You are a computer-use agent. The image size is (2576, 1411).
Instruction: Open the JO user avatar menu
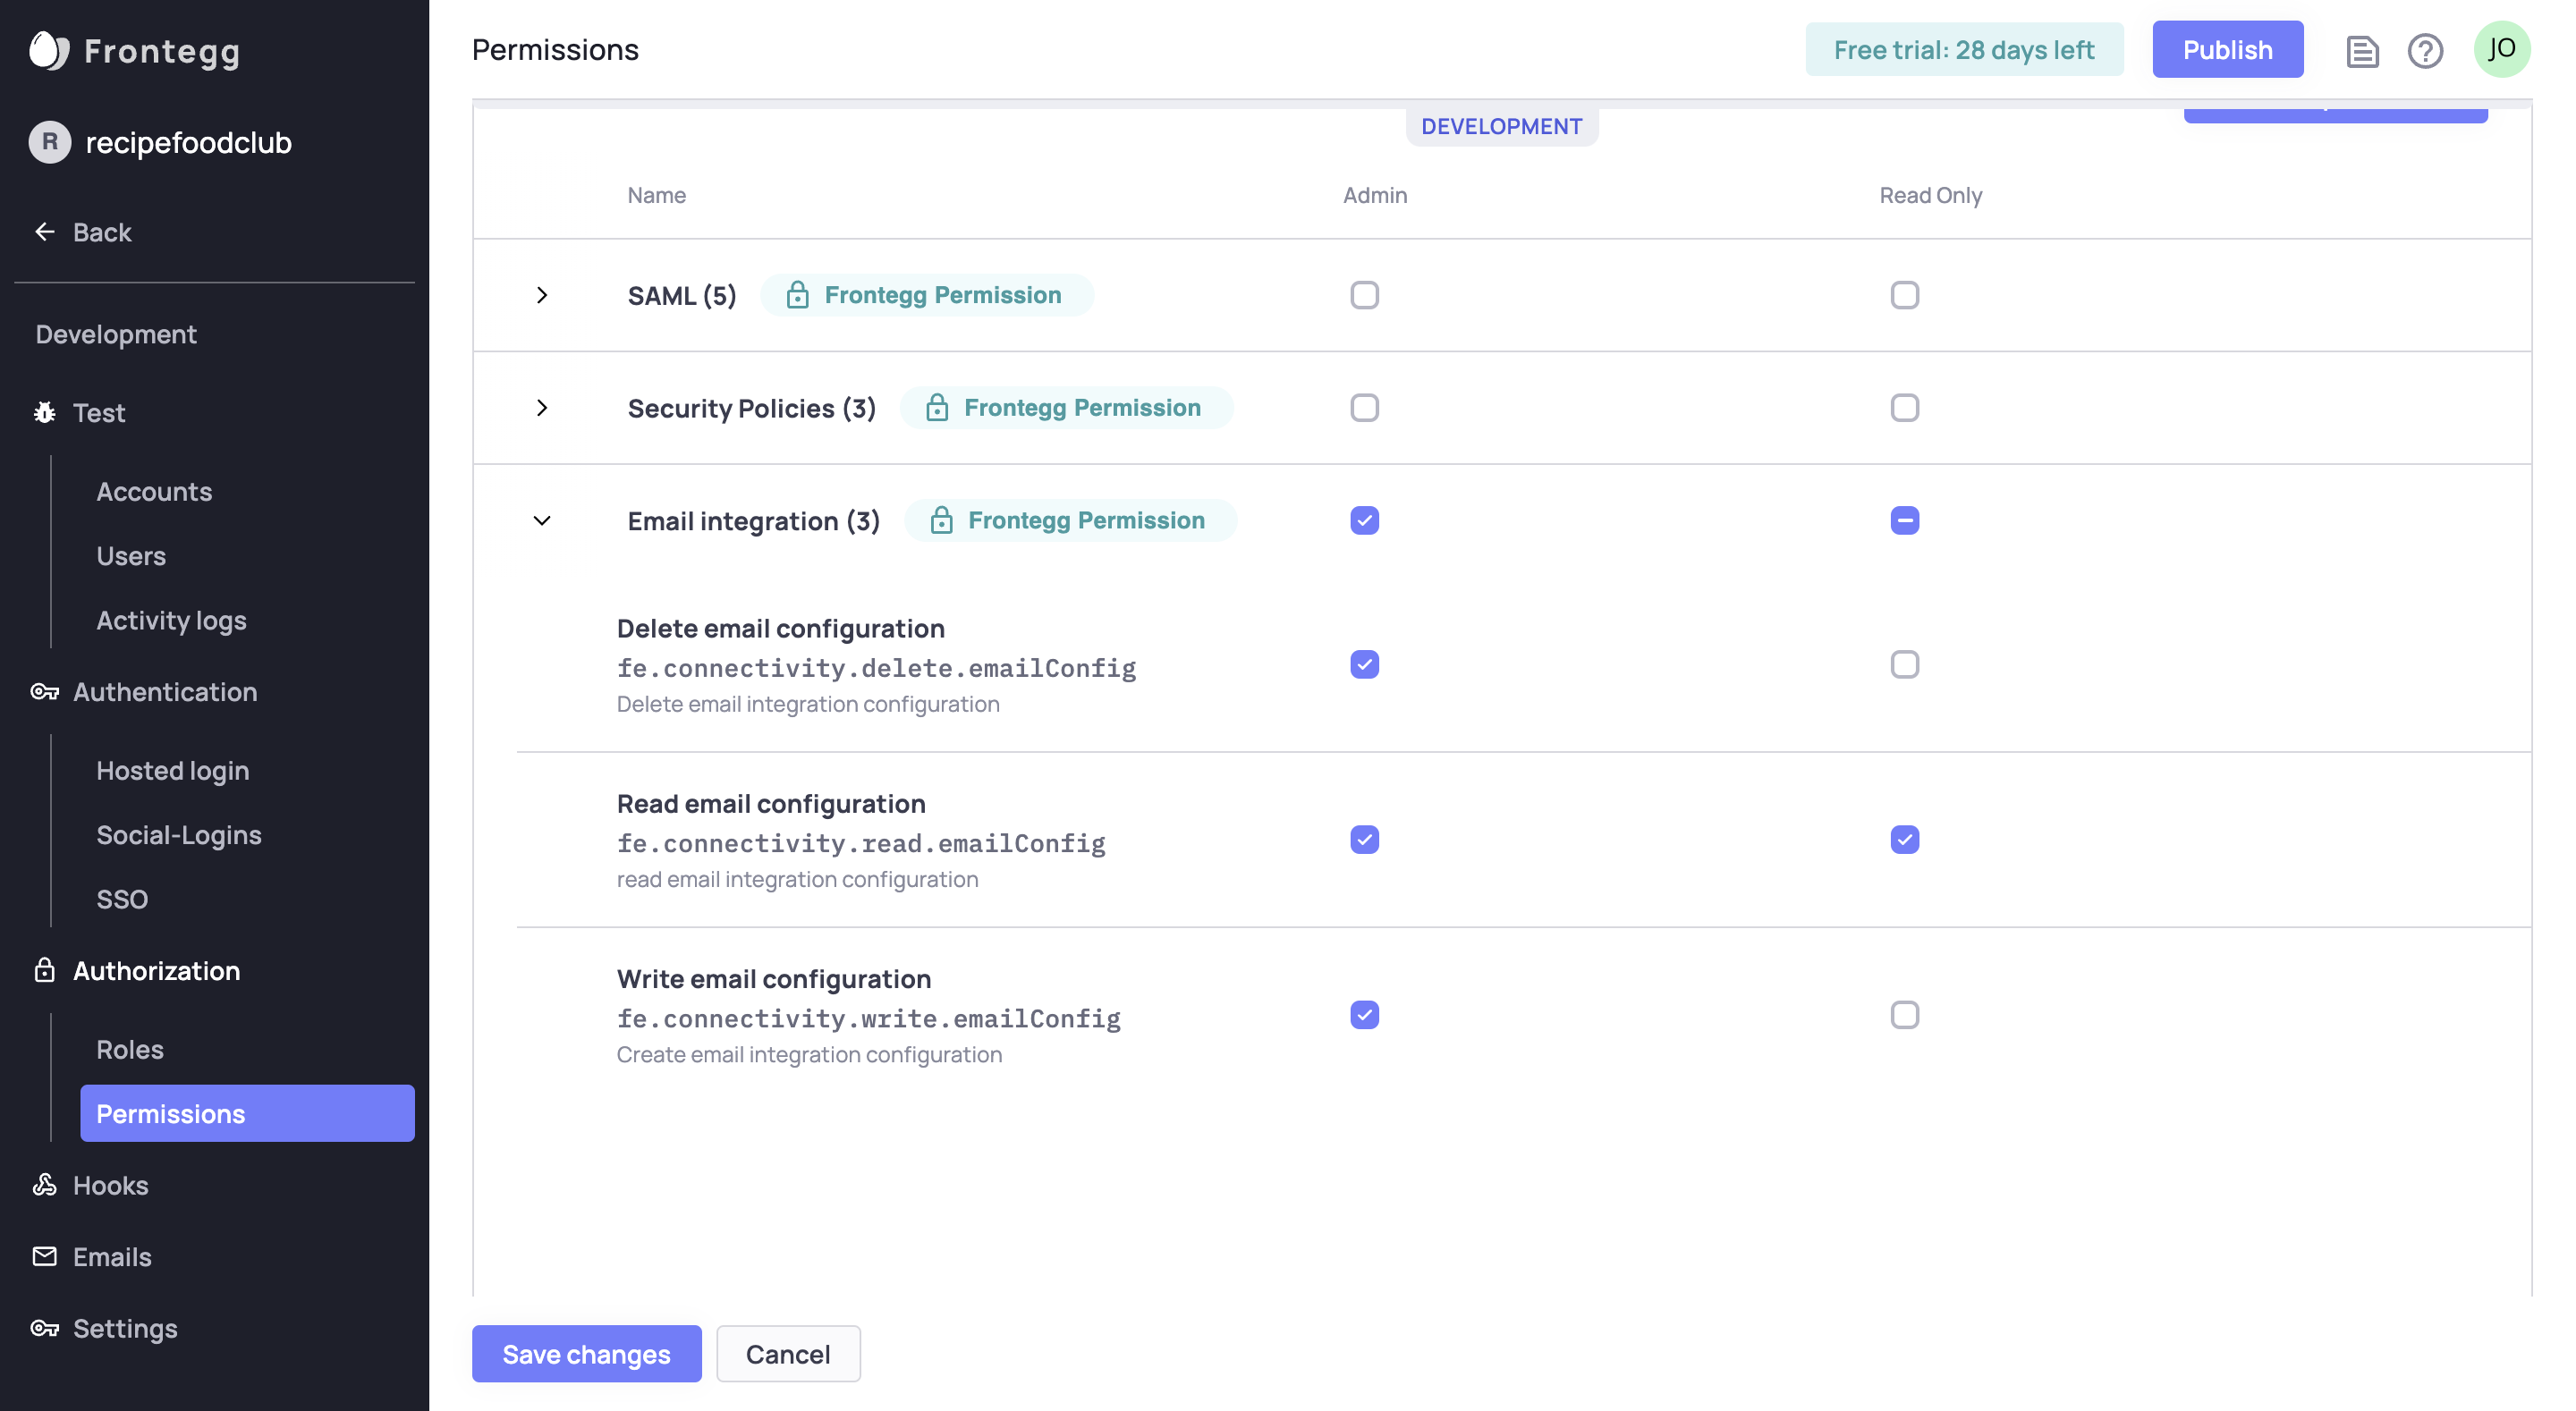coord(2501,49)
